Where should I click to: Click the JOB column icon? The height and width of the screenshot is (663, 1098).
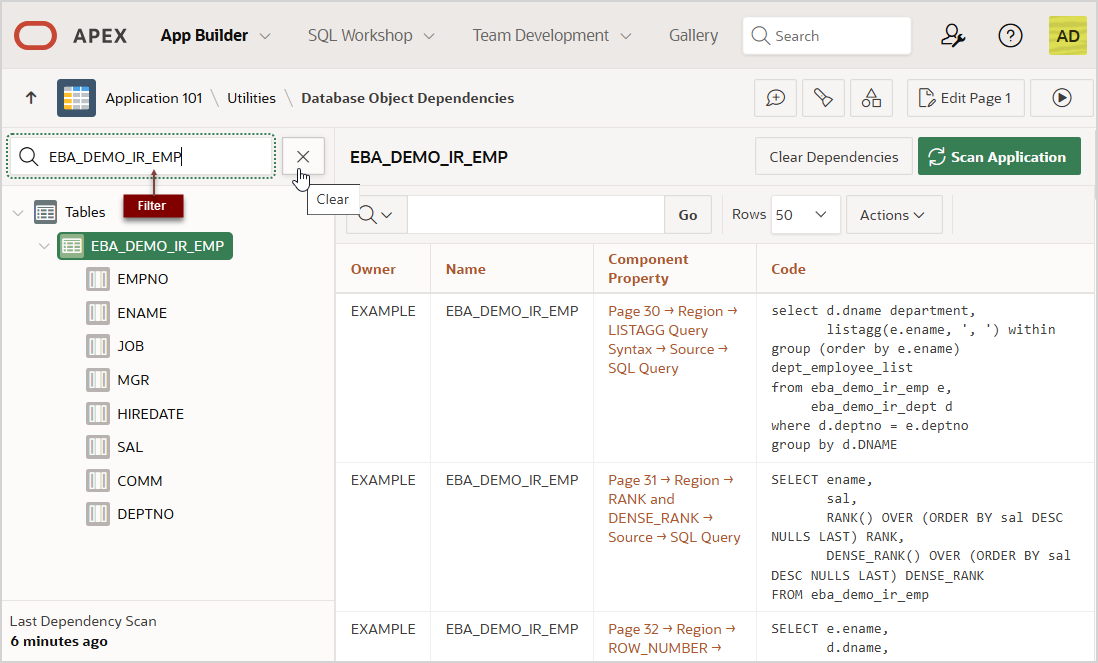98,346
